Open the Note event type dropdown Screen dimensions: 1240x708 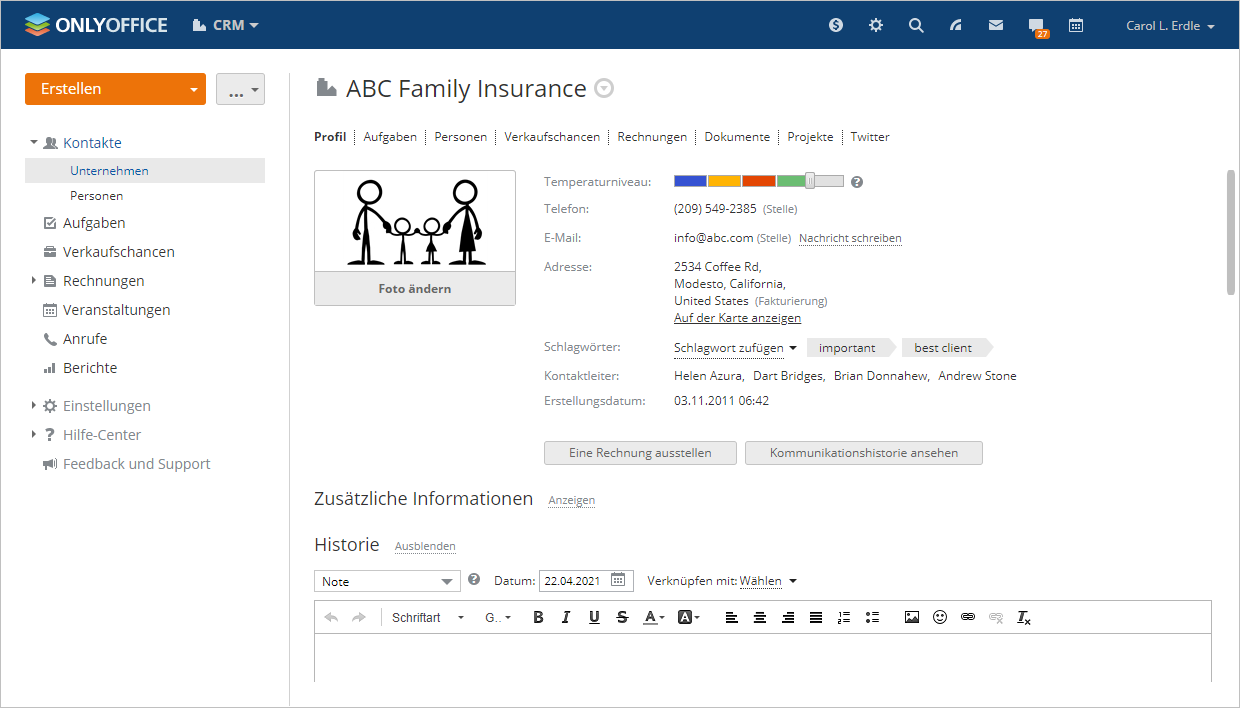(x=387, y=581)
